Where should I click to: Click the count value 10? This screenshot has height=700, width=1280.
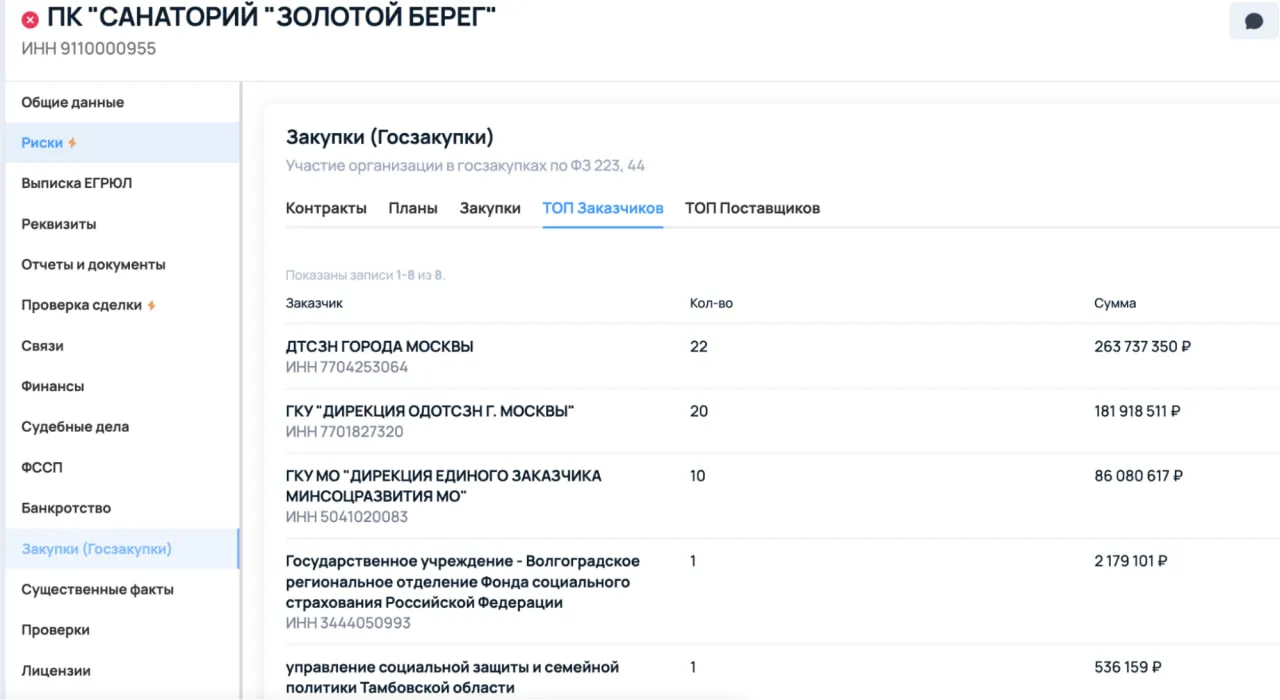(x=698, y=476)
